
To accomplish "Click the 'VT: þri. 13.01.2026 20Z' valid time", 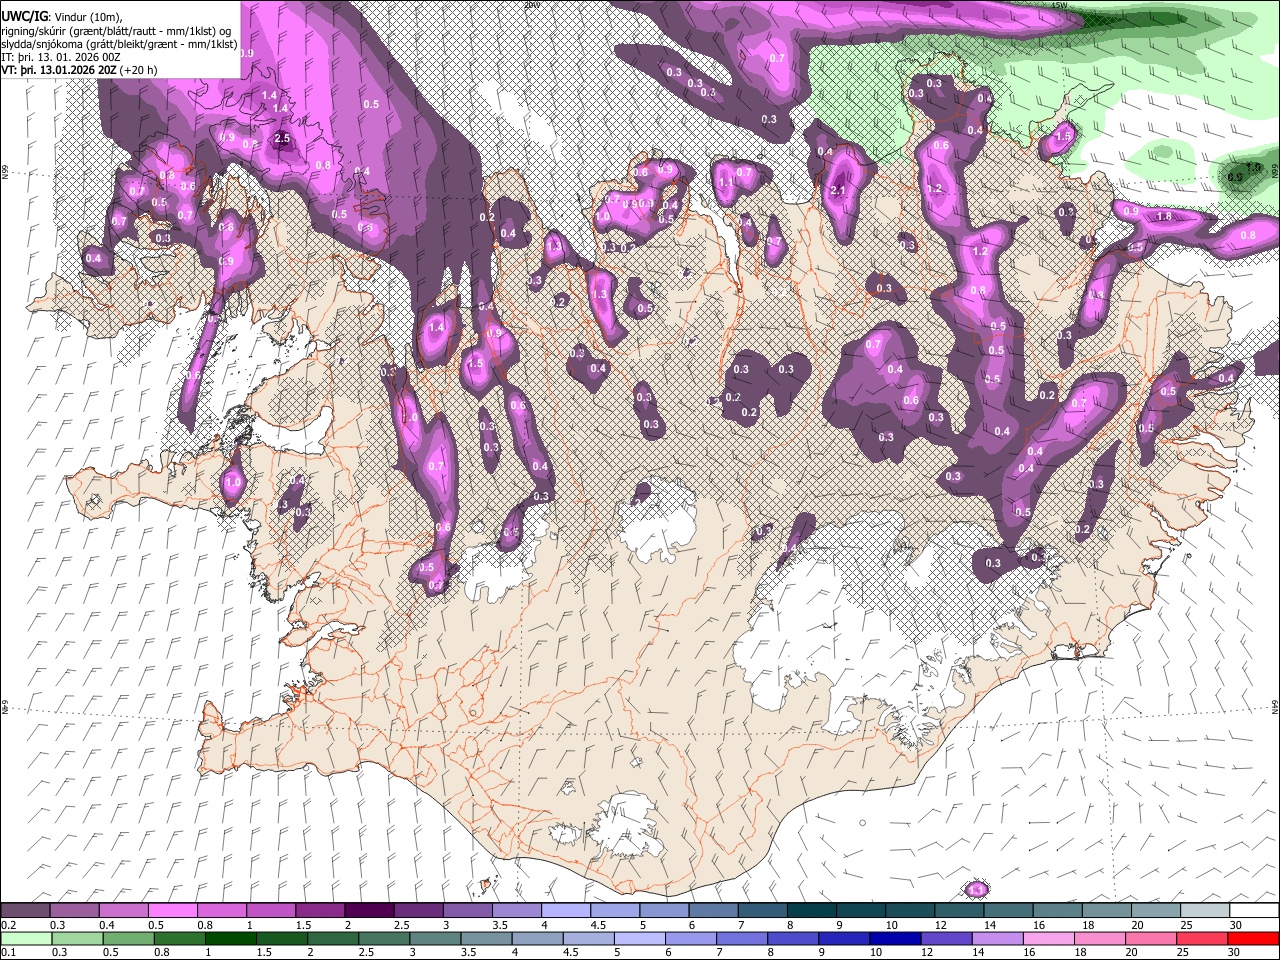I will (60, 70).
